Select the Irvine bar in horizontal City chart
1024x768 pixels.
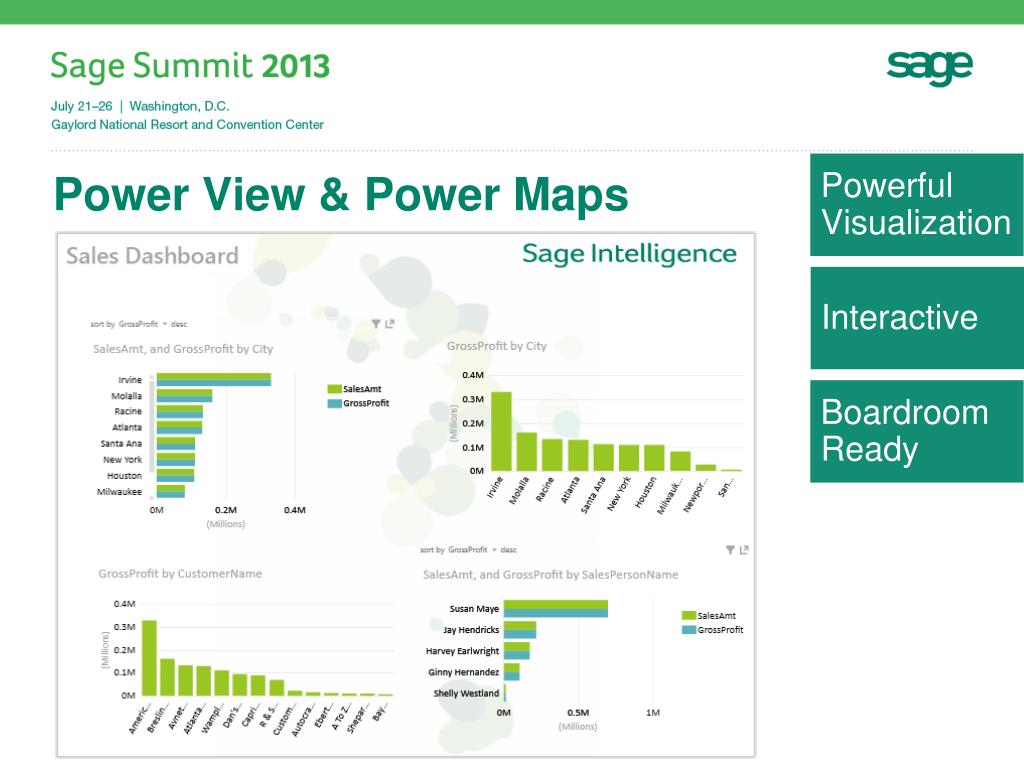pyautogui.click(x=214, y=379)
